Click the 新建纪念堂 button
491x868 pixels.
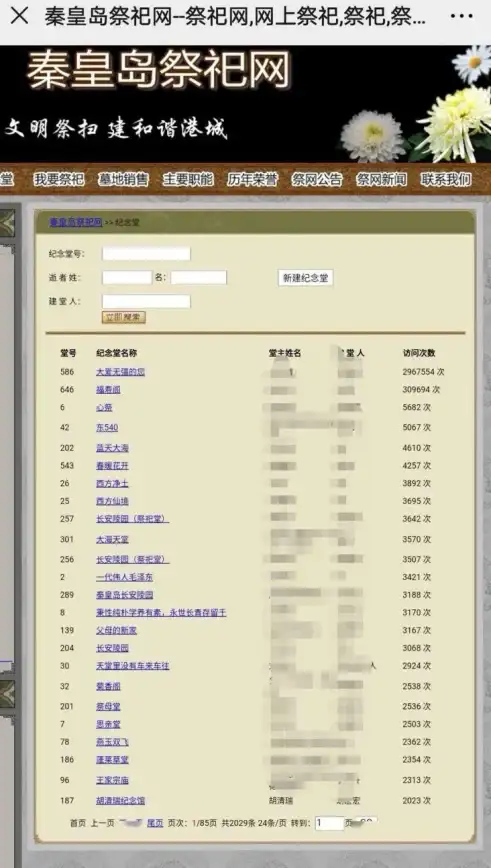click(306, 278)
